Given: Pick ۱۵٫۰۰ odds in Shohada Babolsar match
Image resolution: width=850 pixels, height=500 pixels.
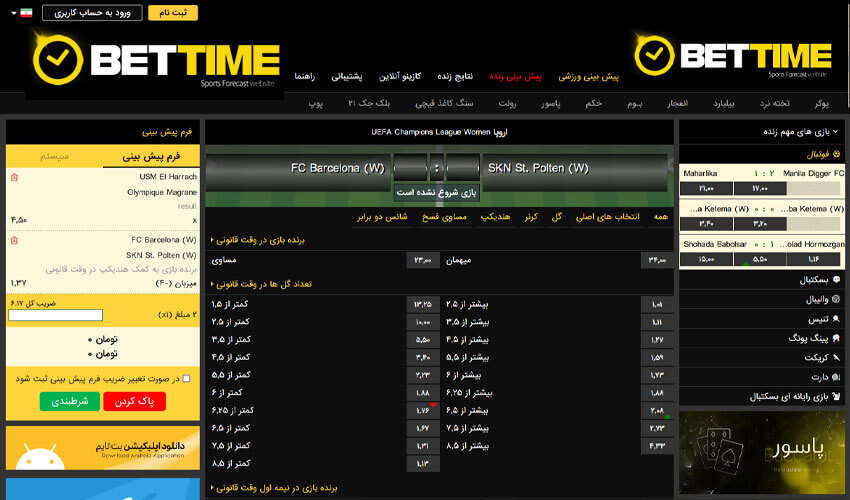Looking at the screenshot, I should point(706,259).
